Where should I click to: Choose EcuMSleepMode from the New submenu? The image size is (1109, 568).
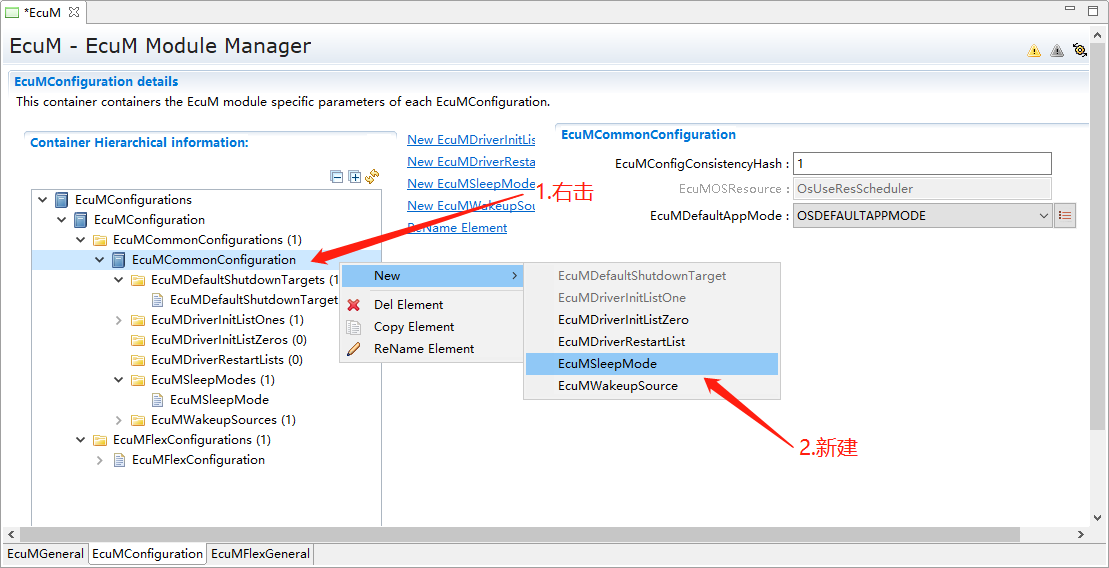click(607, 364)
